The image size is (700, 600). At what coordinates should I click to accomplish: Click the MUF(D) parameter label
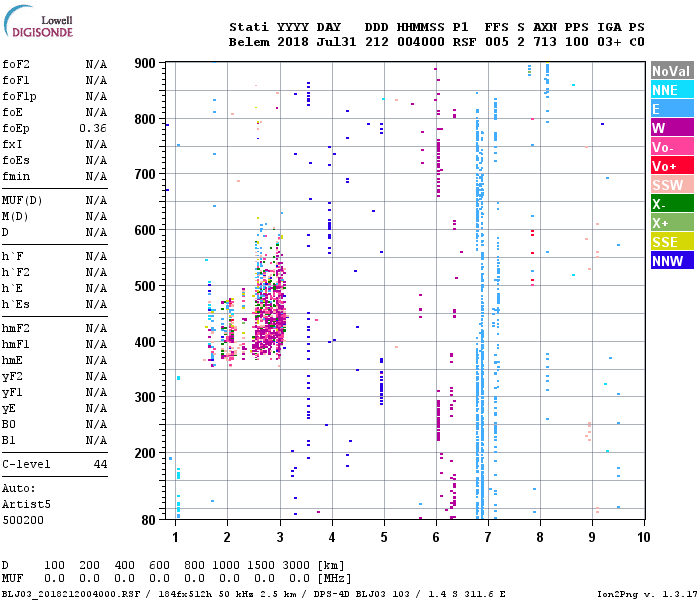(x=22, y=200)
